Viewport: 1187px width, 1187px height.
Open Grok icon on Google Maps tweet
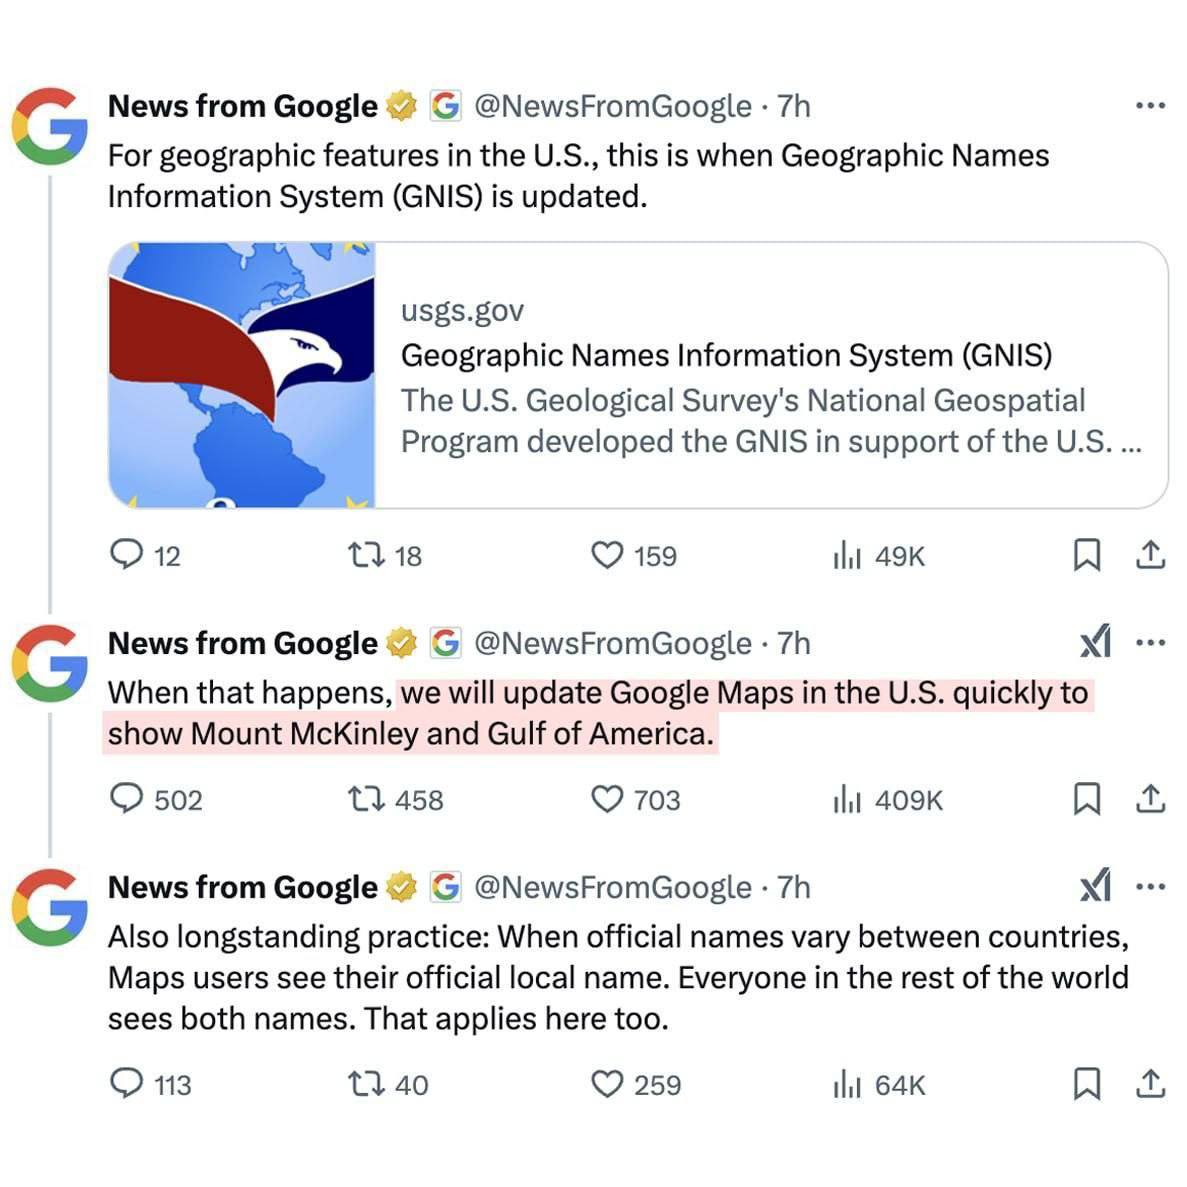click(1096, 643)
